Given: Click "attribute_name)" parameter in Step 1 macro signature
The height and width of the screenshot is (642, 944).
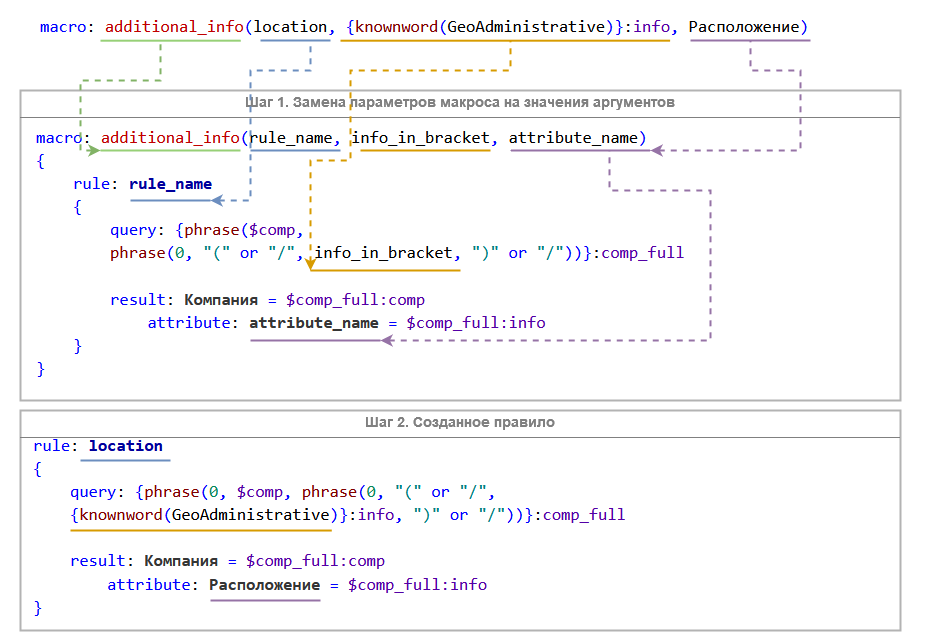Looking at the screenshot, I should (x=577, y=138).
